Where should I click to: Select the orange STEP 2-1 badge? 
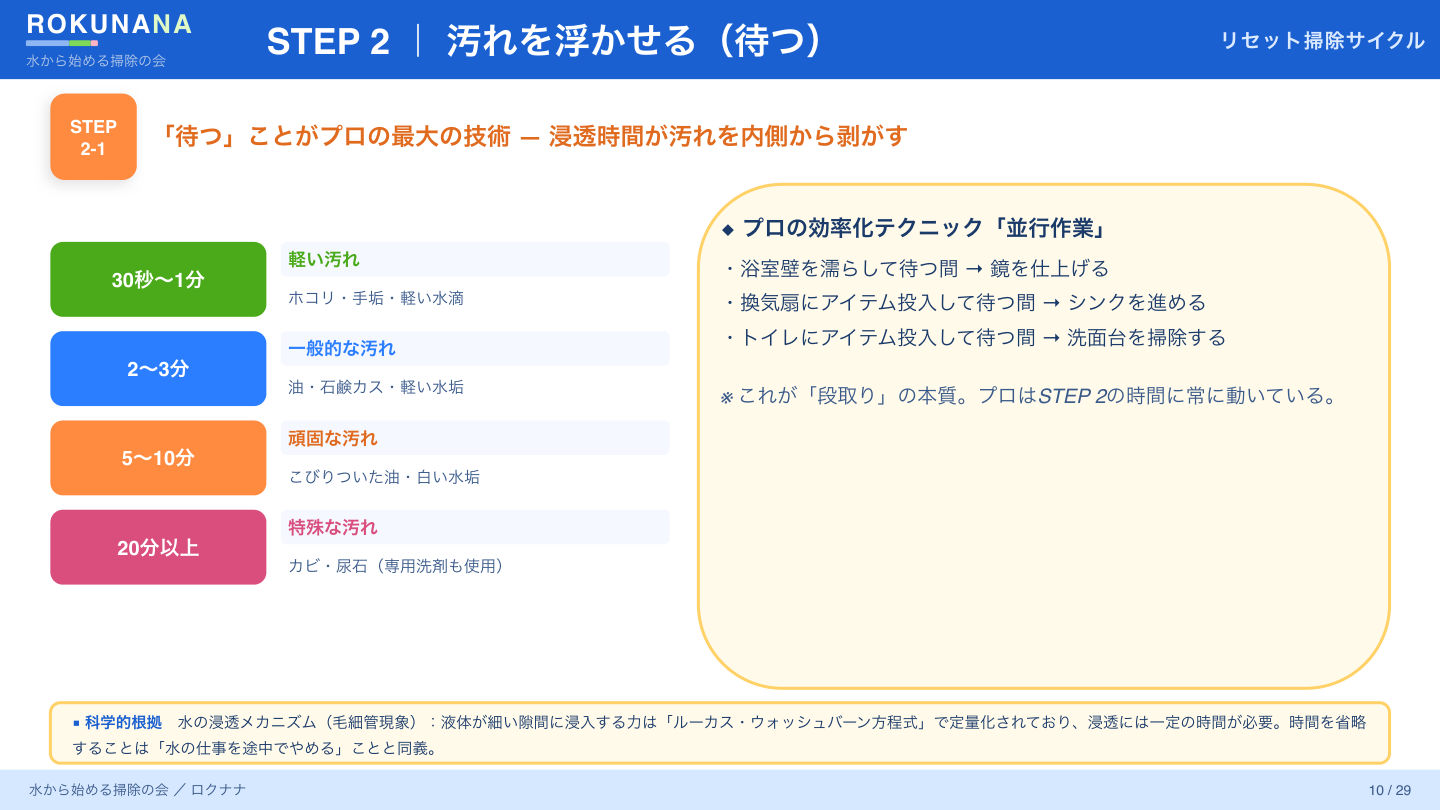click(x=93, y=137)
